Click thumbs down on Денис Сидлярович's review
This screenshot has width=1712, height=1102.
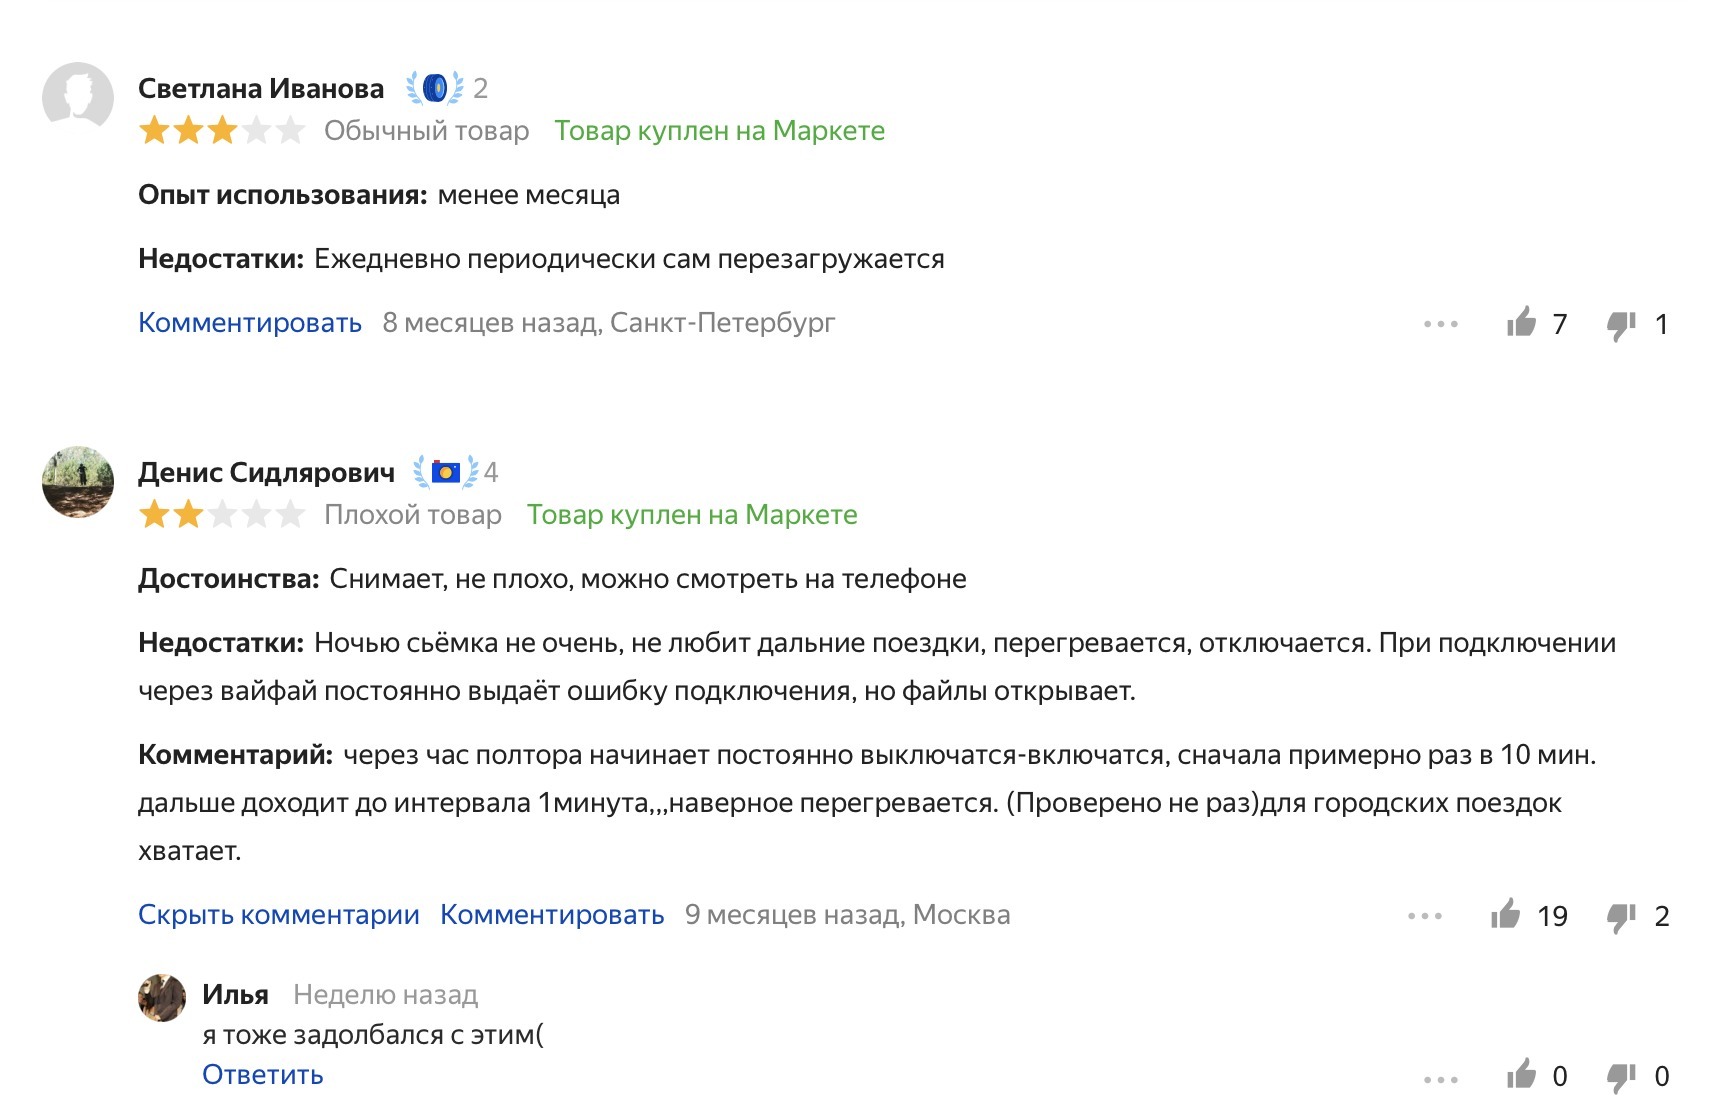click(1621, 916)
